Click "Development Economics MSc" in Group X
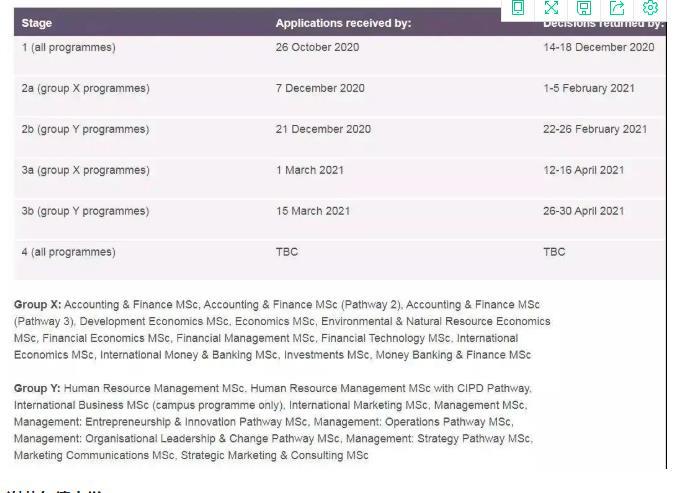This screenshot has width=676, height=493. (154, 321)
